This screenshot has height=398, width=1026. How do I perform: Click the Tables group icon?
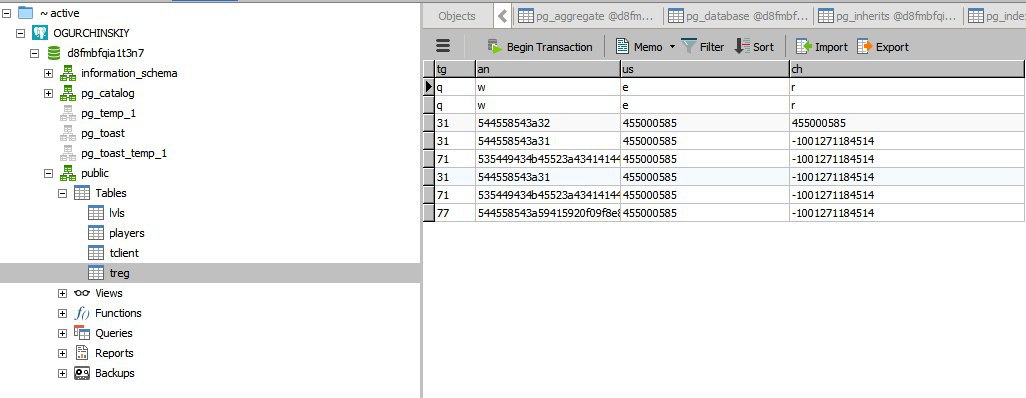[82, 192]
